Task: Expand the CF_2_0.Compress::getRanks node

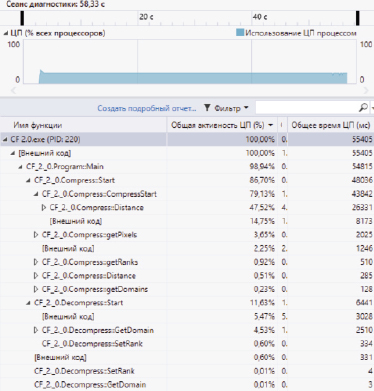Action: 36,262
